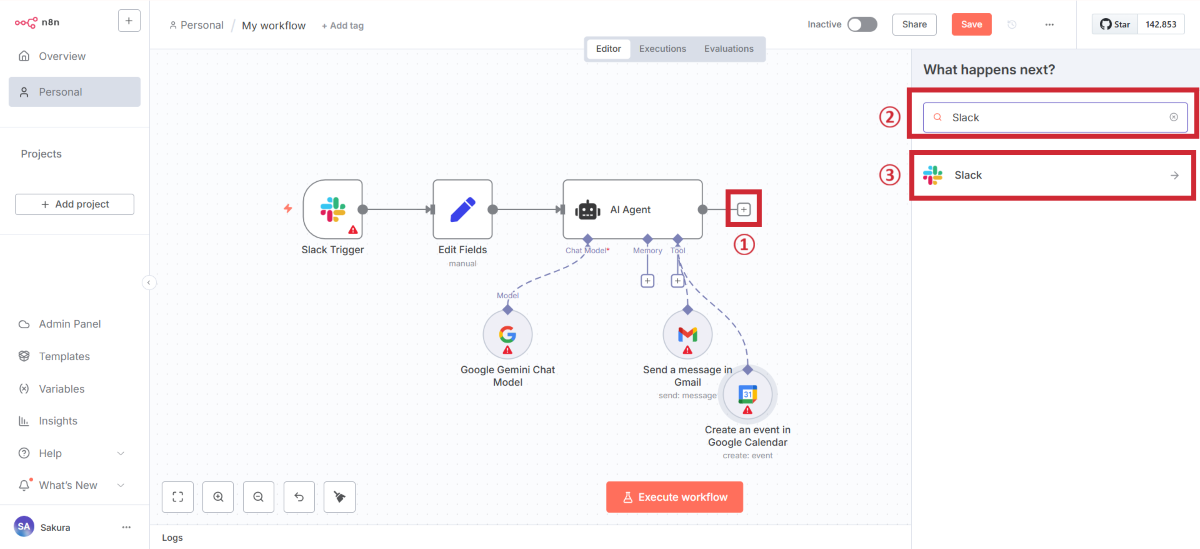Click the plus connector after AI Agent
Image resolution: width=1200 pixels, height=549 pixels.
743,210
